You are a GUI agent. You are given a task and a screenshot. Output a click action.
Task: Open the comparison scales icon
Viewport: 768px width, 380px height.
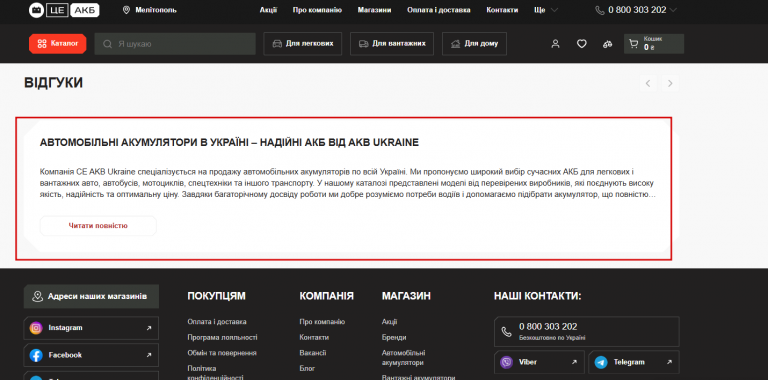(607, 44)
